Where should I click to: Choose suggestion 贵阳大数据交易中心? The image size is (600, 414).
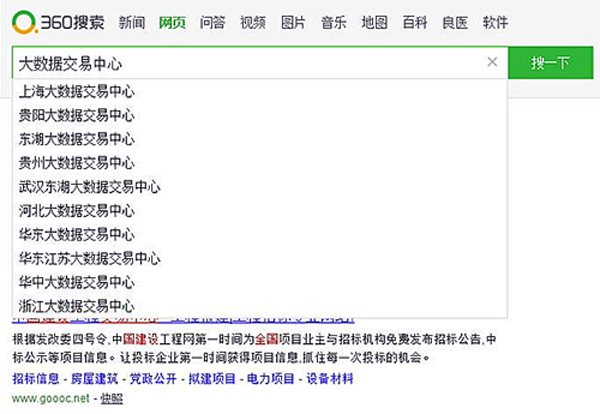pyautogui.click(x=260, y=116)
